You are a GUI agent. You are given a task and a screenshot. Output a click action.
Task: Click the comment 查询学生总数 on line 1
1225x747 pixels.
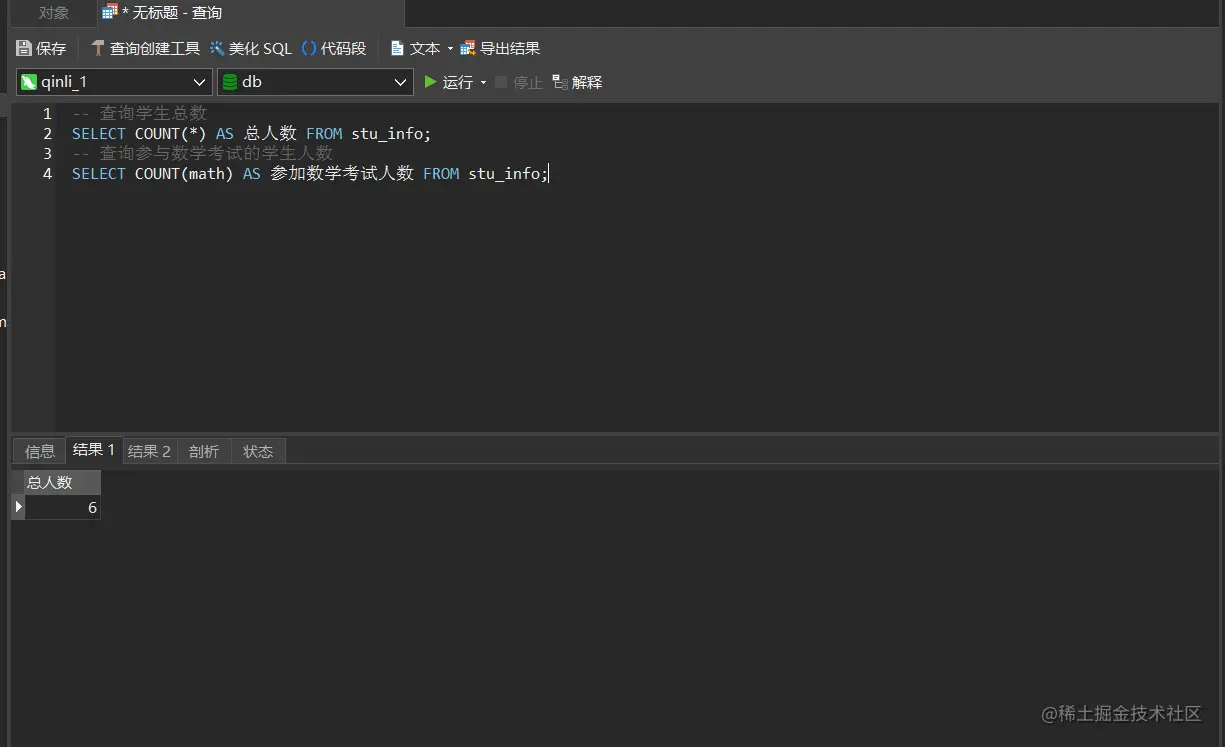(153, 114)
